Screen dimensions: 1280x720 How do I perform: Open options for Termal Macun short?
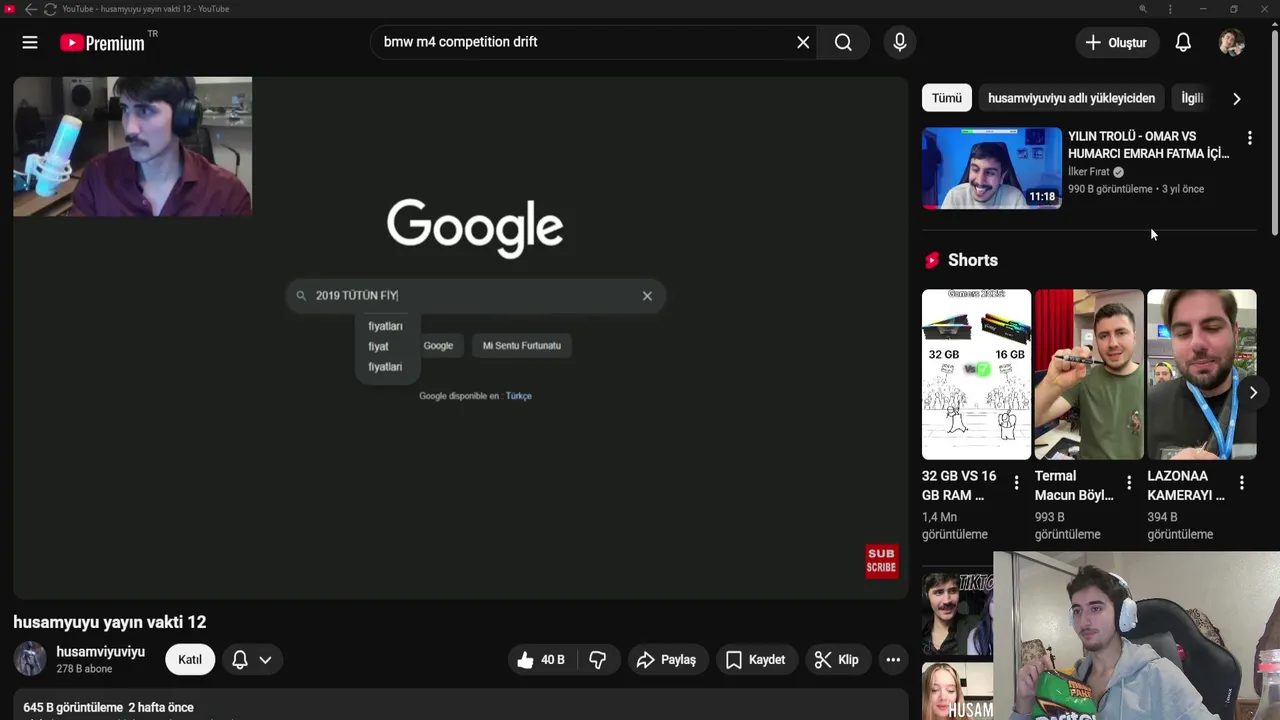pos(1129,483)
